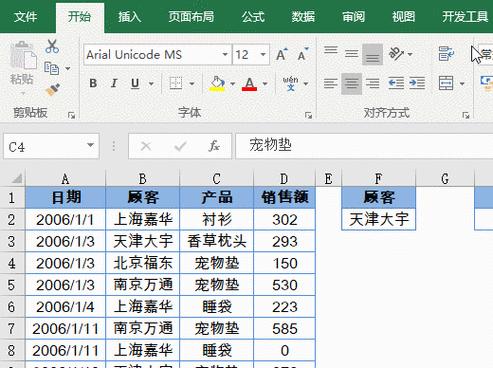Apply cell borders icon

[176, 83]
